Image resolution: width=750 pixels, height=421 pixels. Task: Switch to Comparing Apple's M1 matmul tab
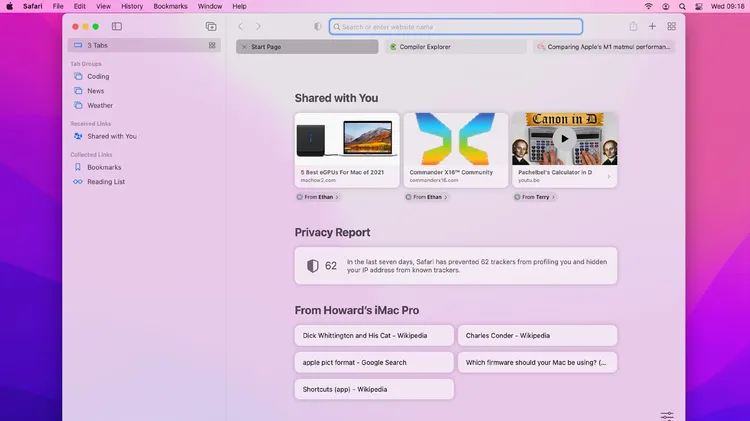coord(604,47)
